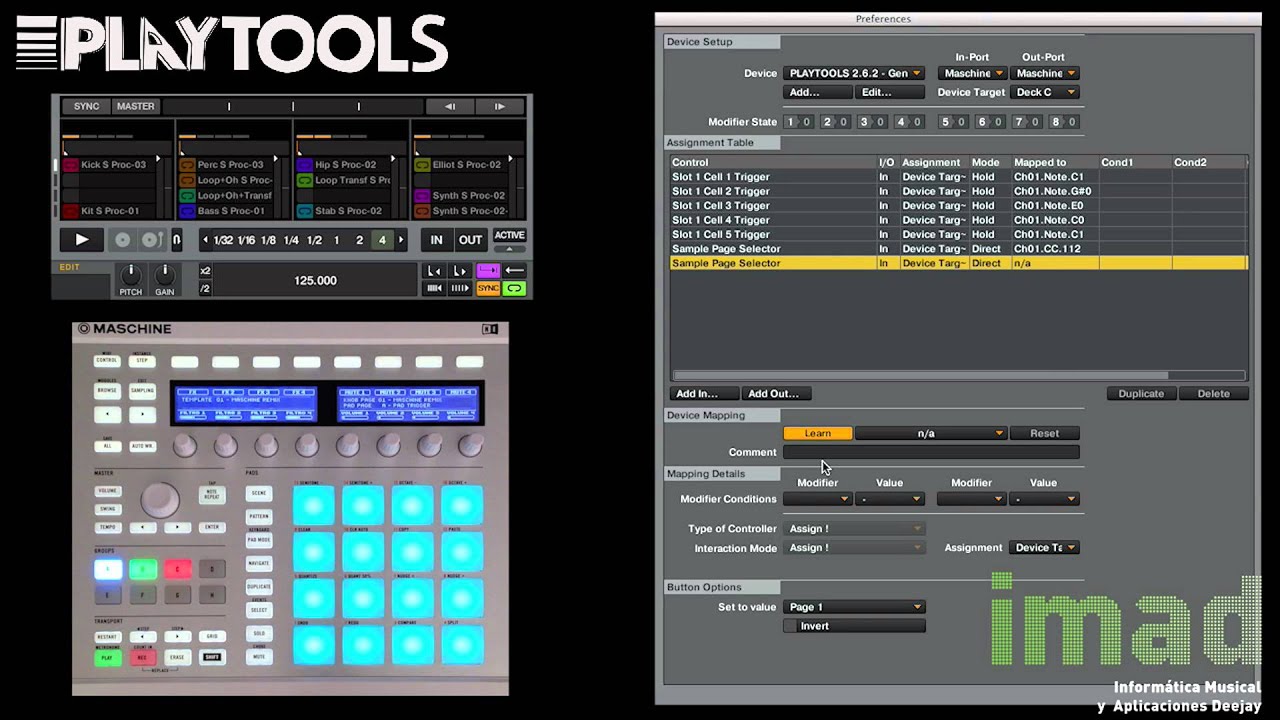Click the first cue disc icon beside play
Screen dimensions: 1280x720
click(122, 240)
